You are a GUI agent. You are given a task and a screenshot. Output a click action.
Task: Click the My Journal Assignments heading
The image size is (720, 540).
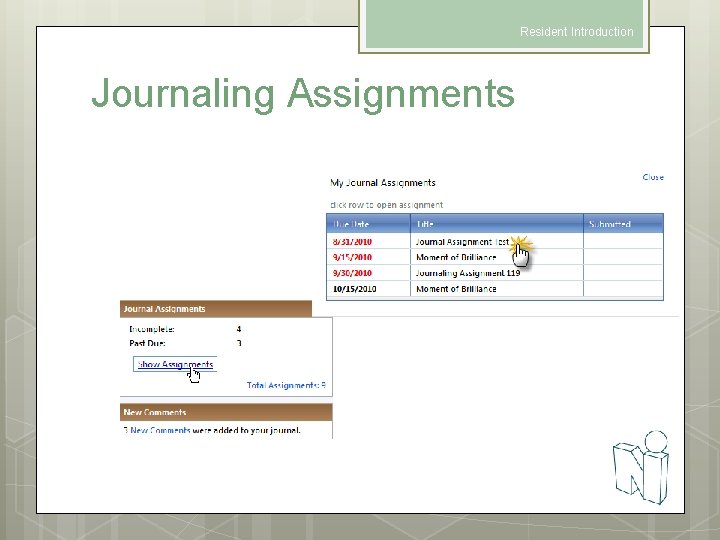383,182
